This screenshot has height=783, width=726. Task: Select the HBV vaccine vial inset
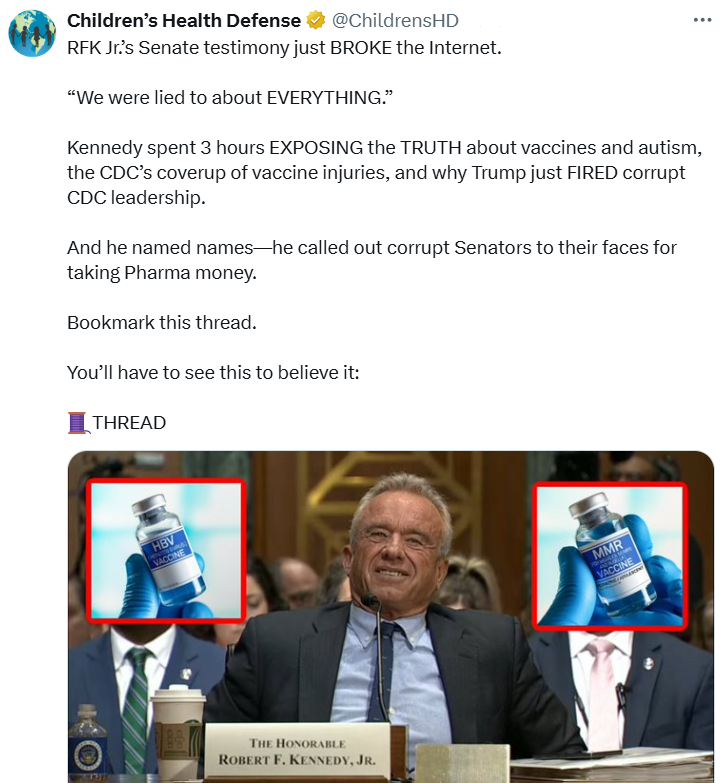point(166,550)
